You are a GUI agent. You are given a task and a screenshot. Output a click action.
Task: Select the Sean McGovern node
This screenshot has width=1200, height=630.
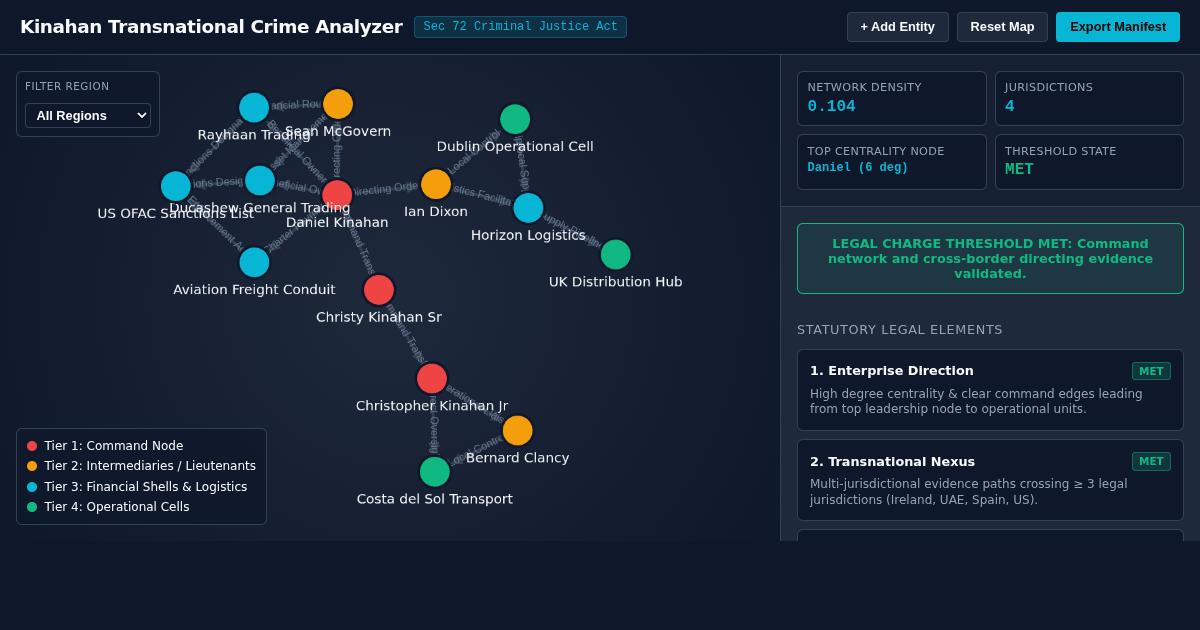338,104
